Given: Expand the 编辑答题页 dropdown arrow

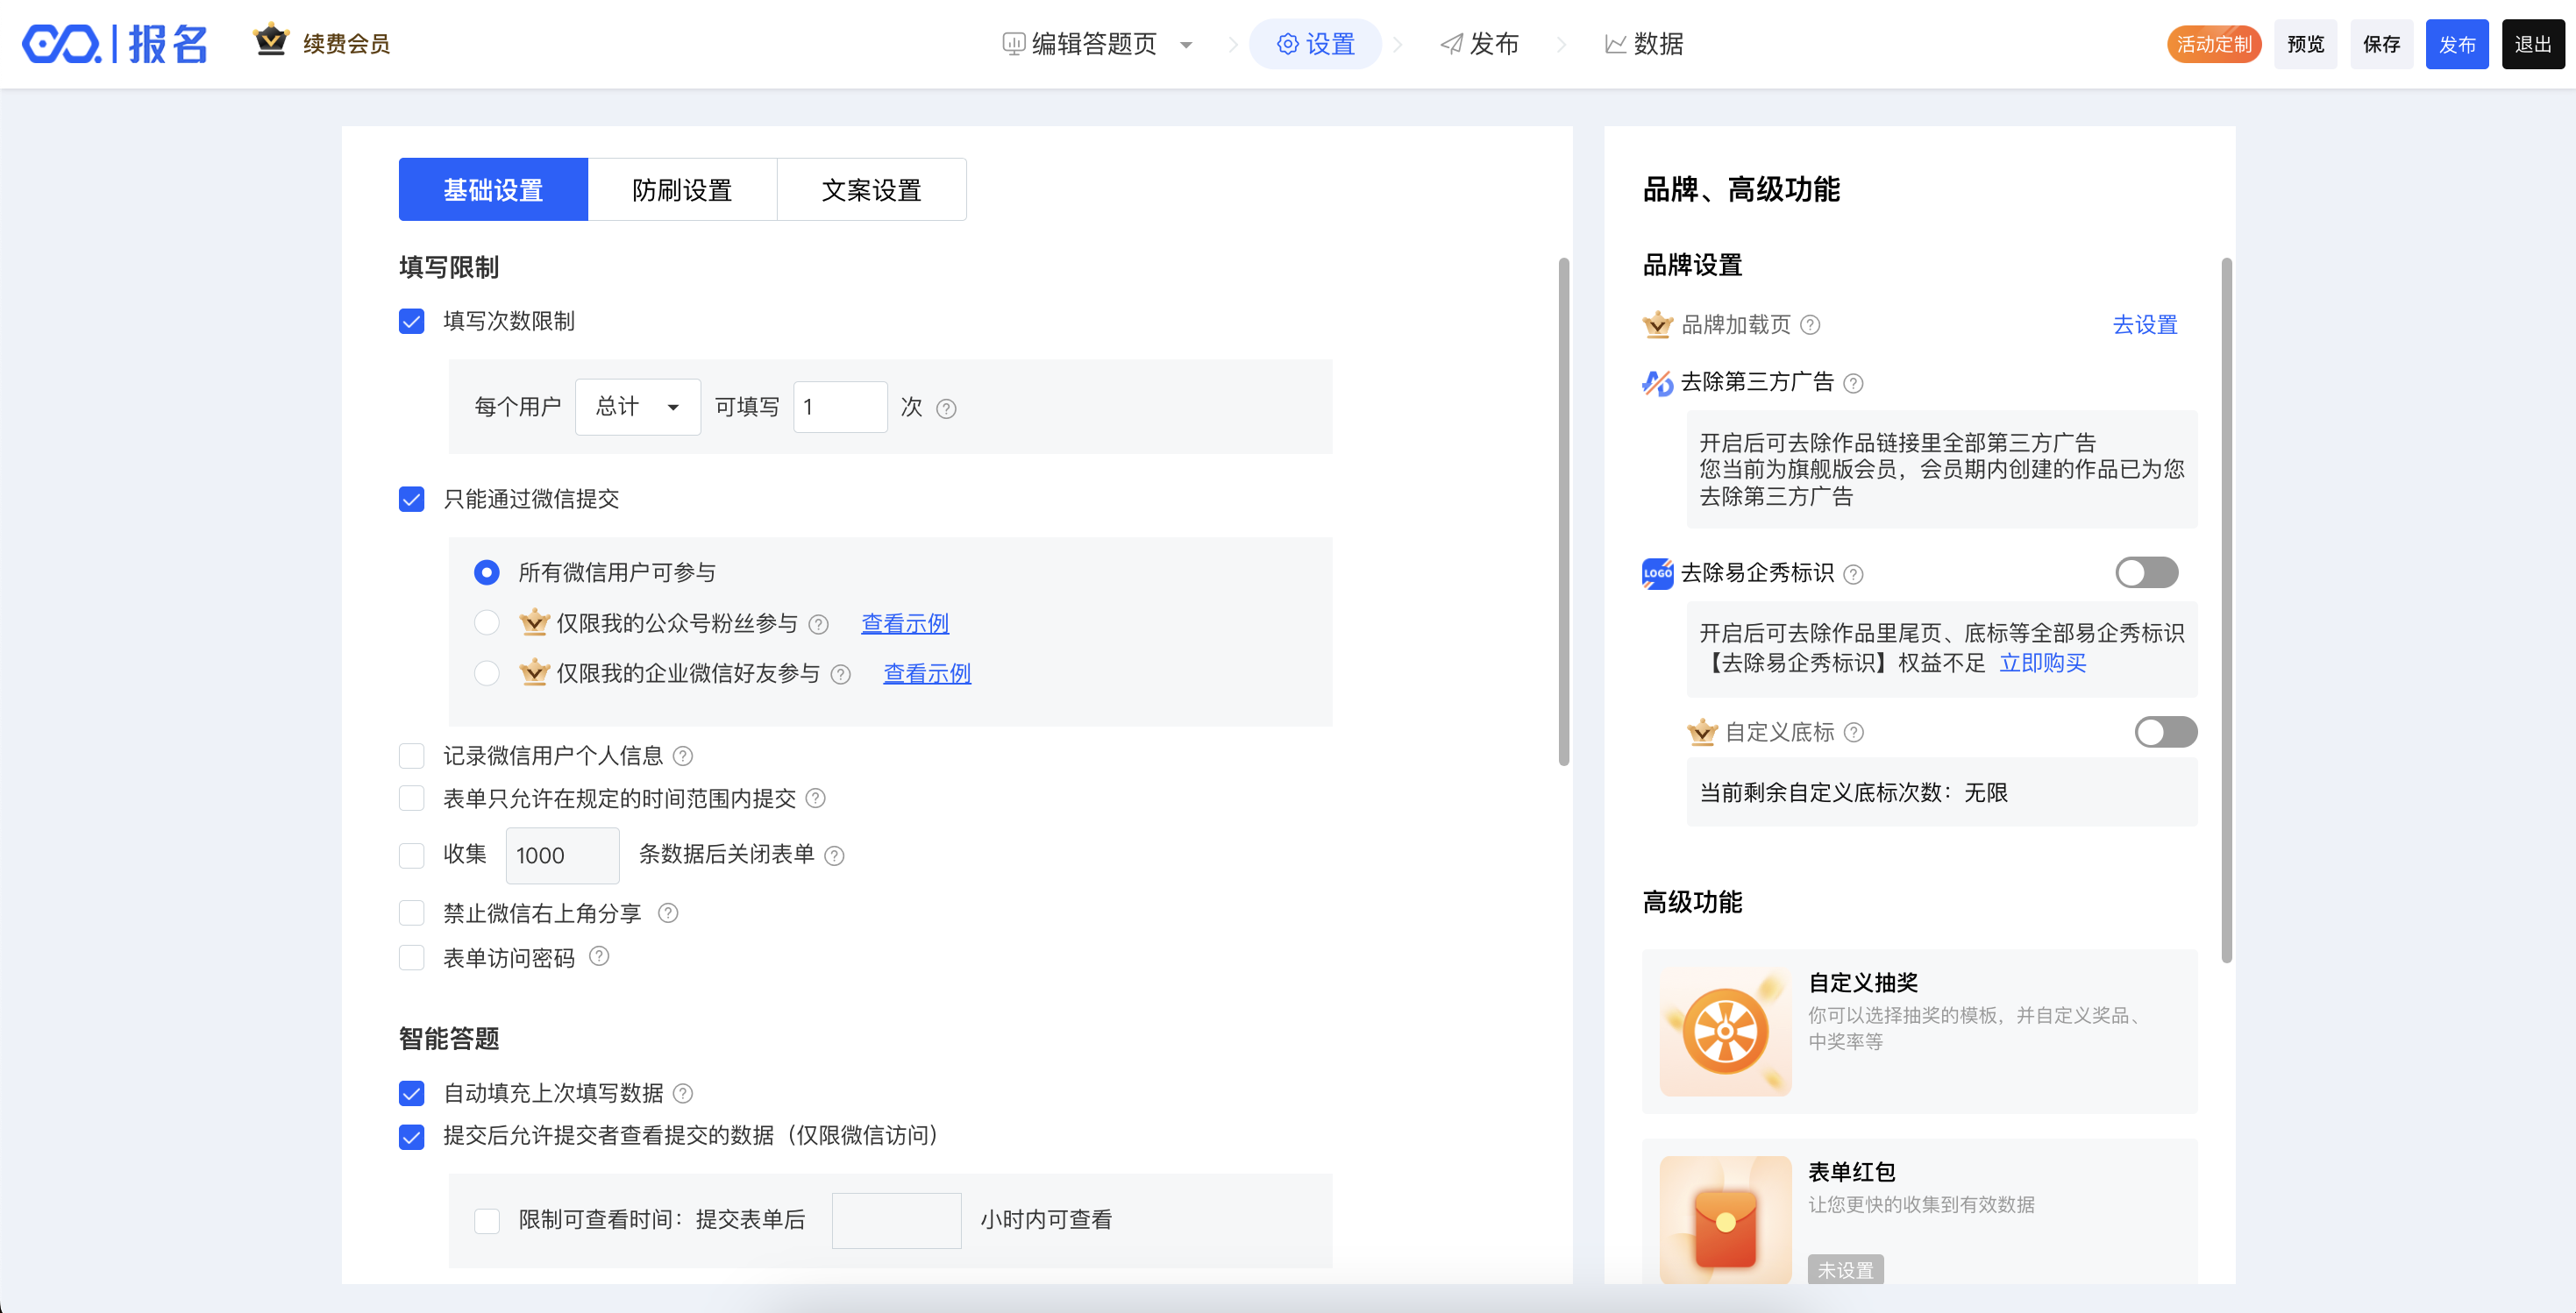Looking at the screenshot, I should [x=1186, y=45].
